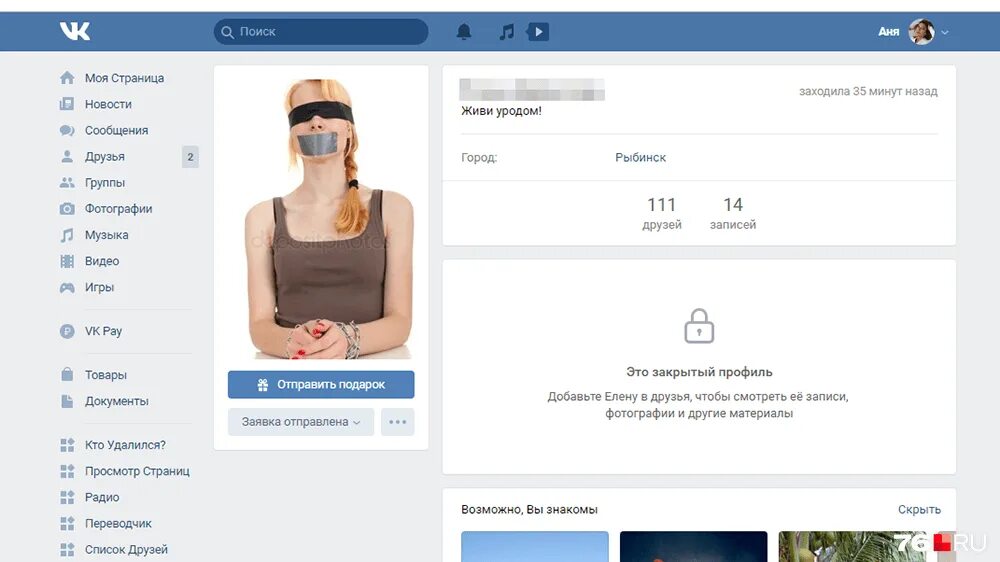Click the gamepad icon beside Игры
This screenshot has width=1000, height=562.
(67, 287)
